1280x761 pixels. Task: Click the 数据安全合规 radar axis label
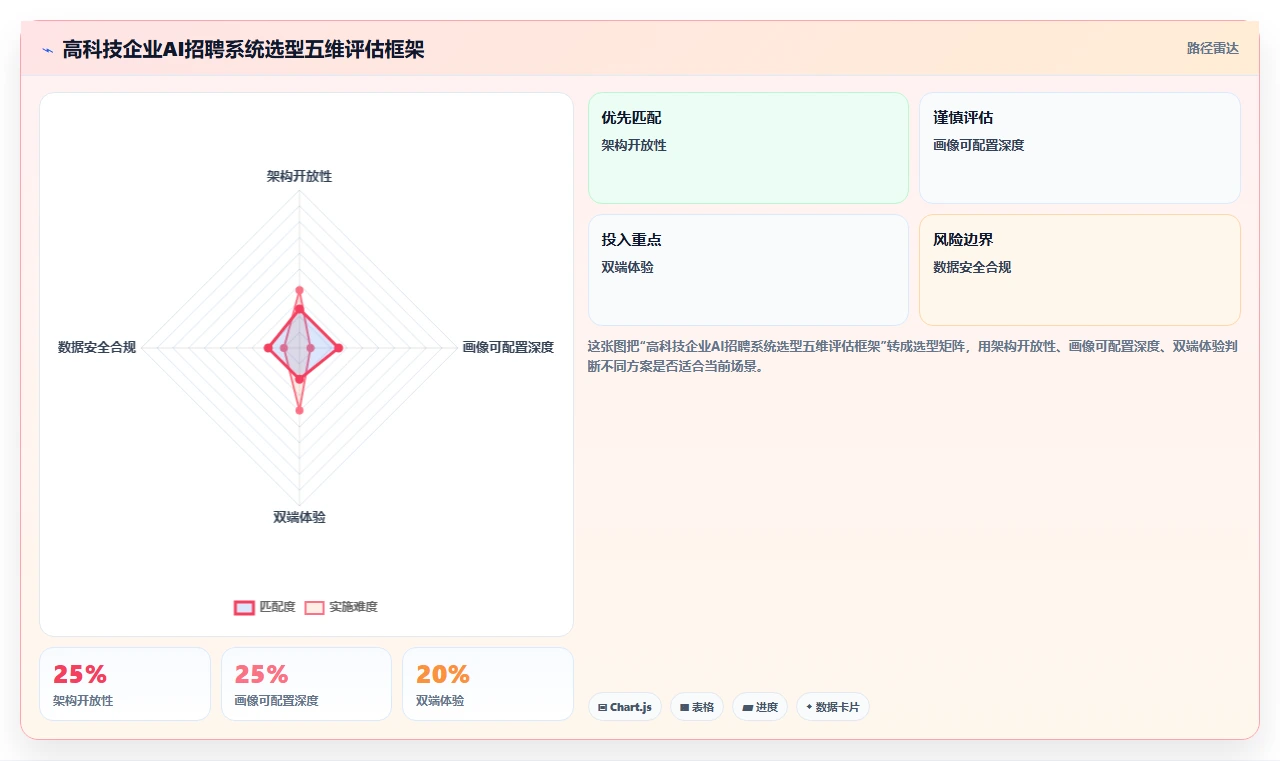coord(97,347)
